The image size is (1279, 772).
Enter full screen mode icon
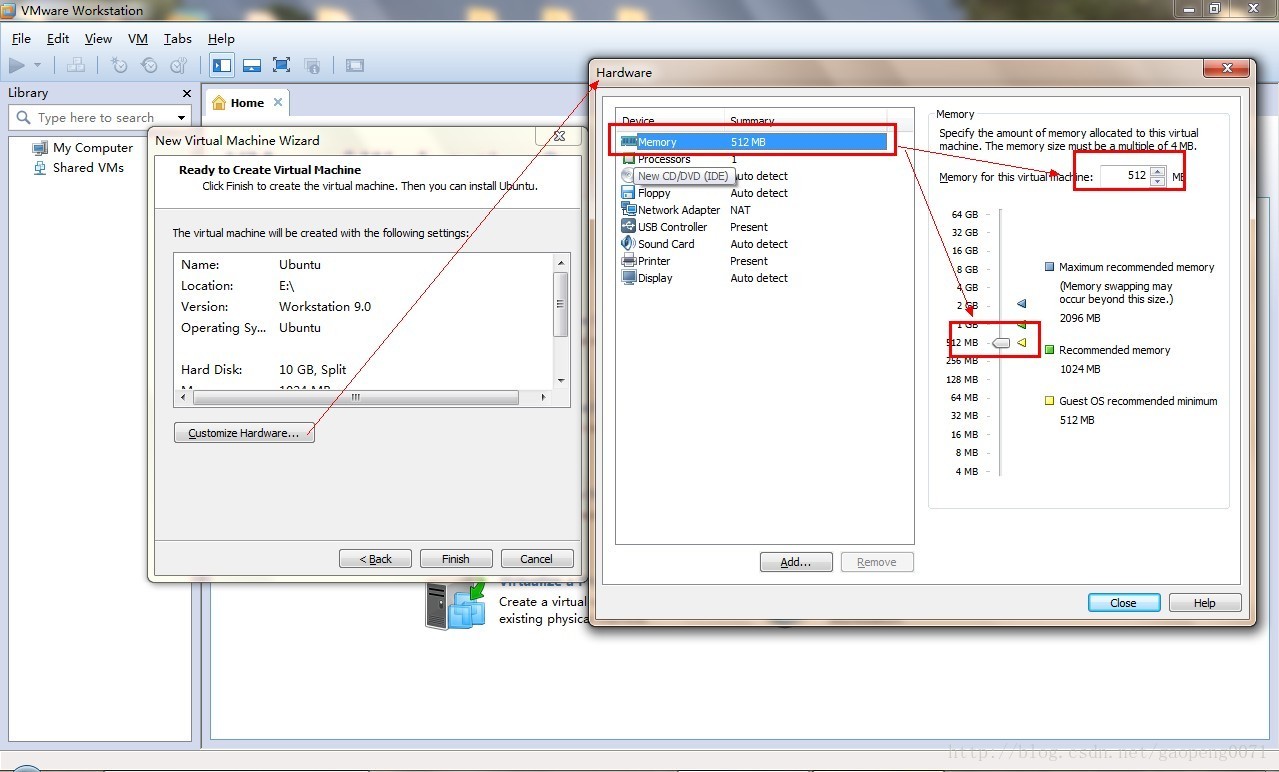(281, 66)
